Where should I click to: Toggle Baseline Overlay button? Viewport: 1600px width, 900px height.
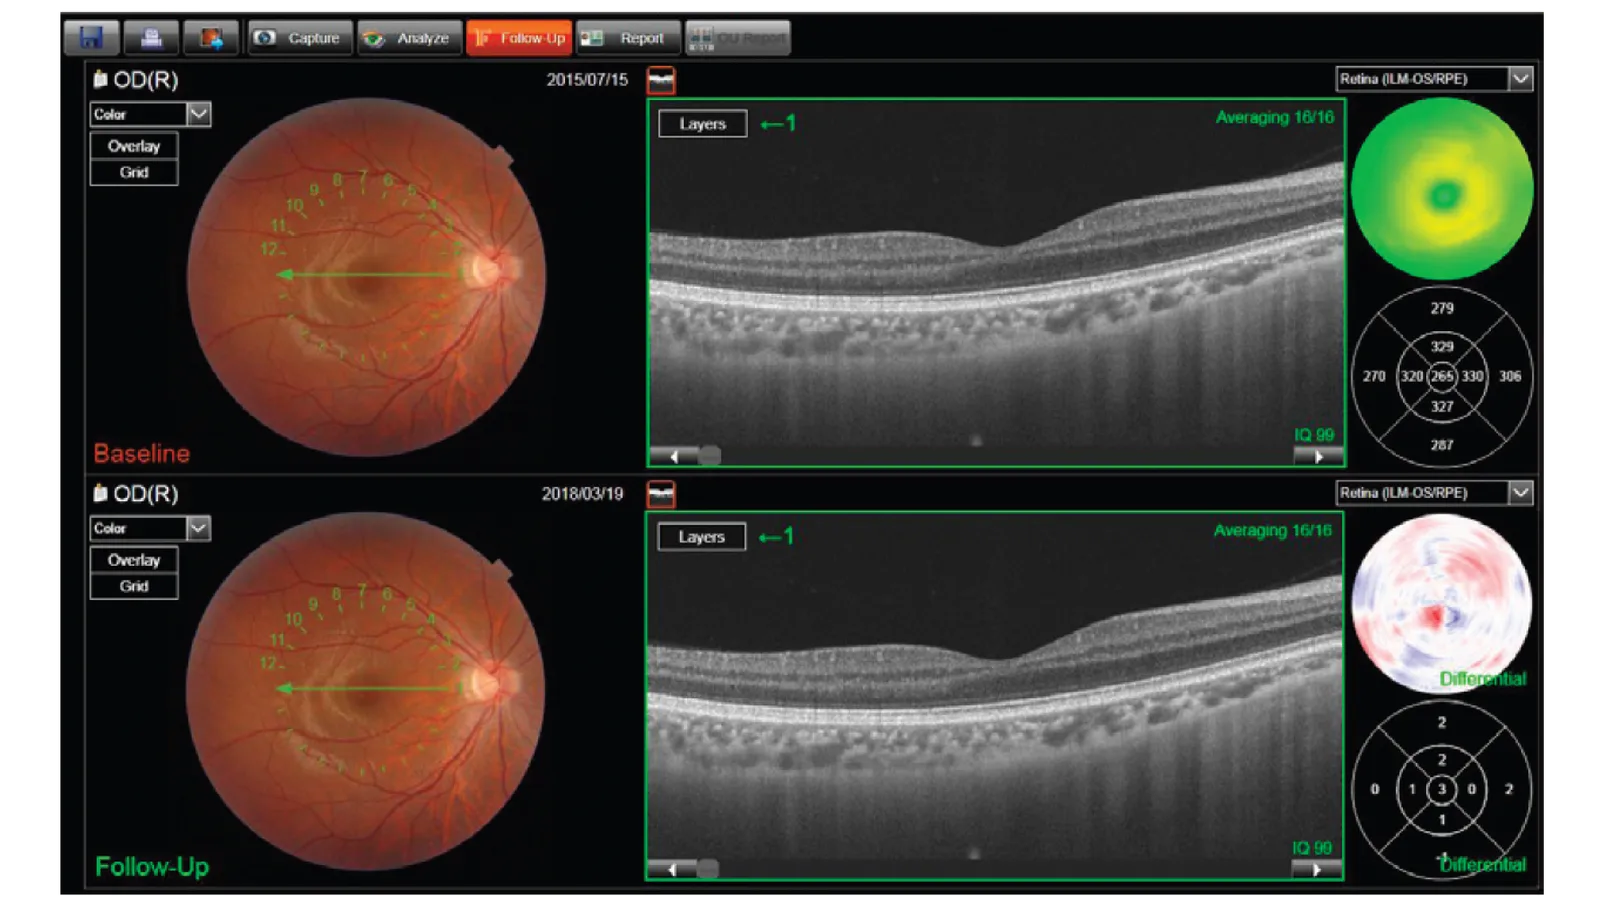(134, 146)
